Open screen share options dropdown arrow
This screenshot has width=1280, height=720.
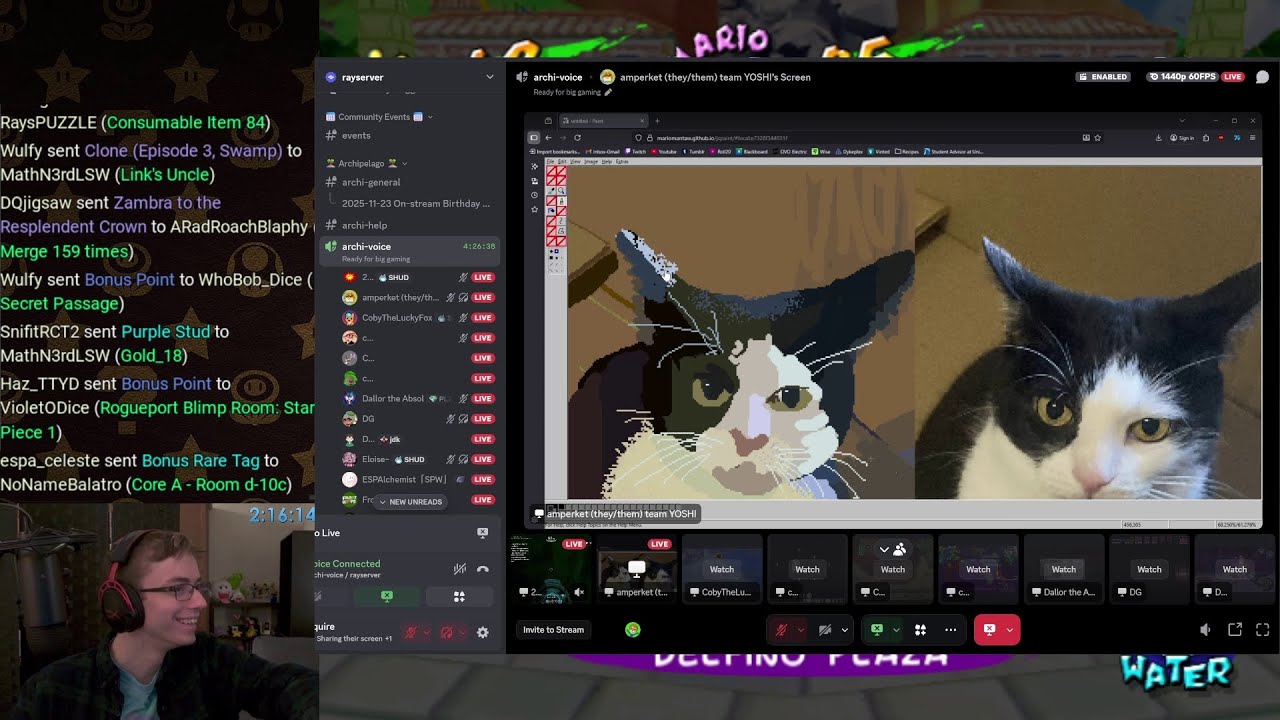896,630
